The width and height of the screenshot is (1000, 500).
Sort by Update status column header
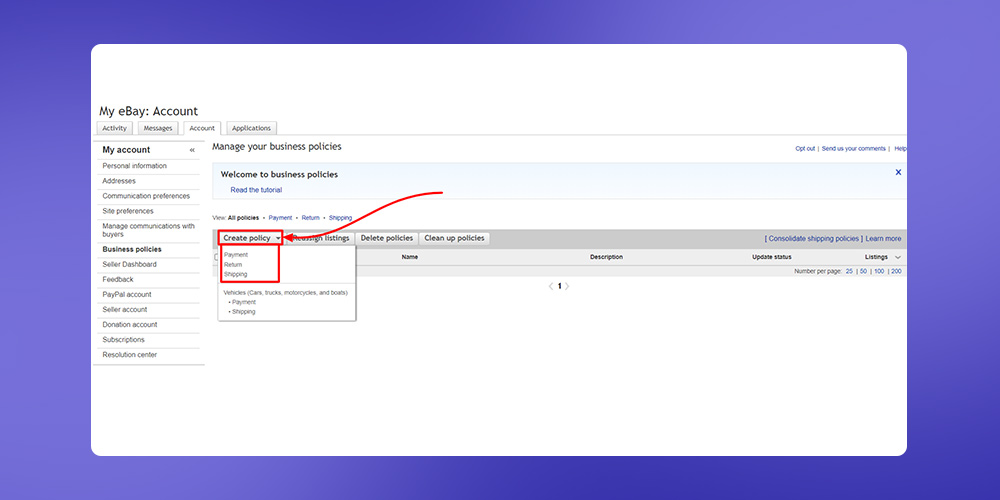pyautogui.click(x=772, y=257)
